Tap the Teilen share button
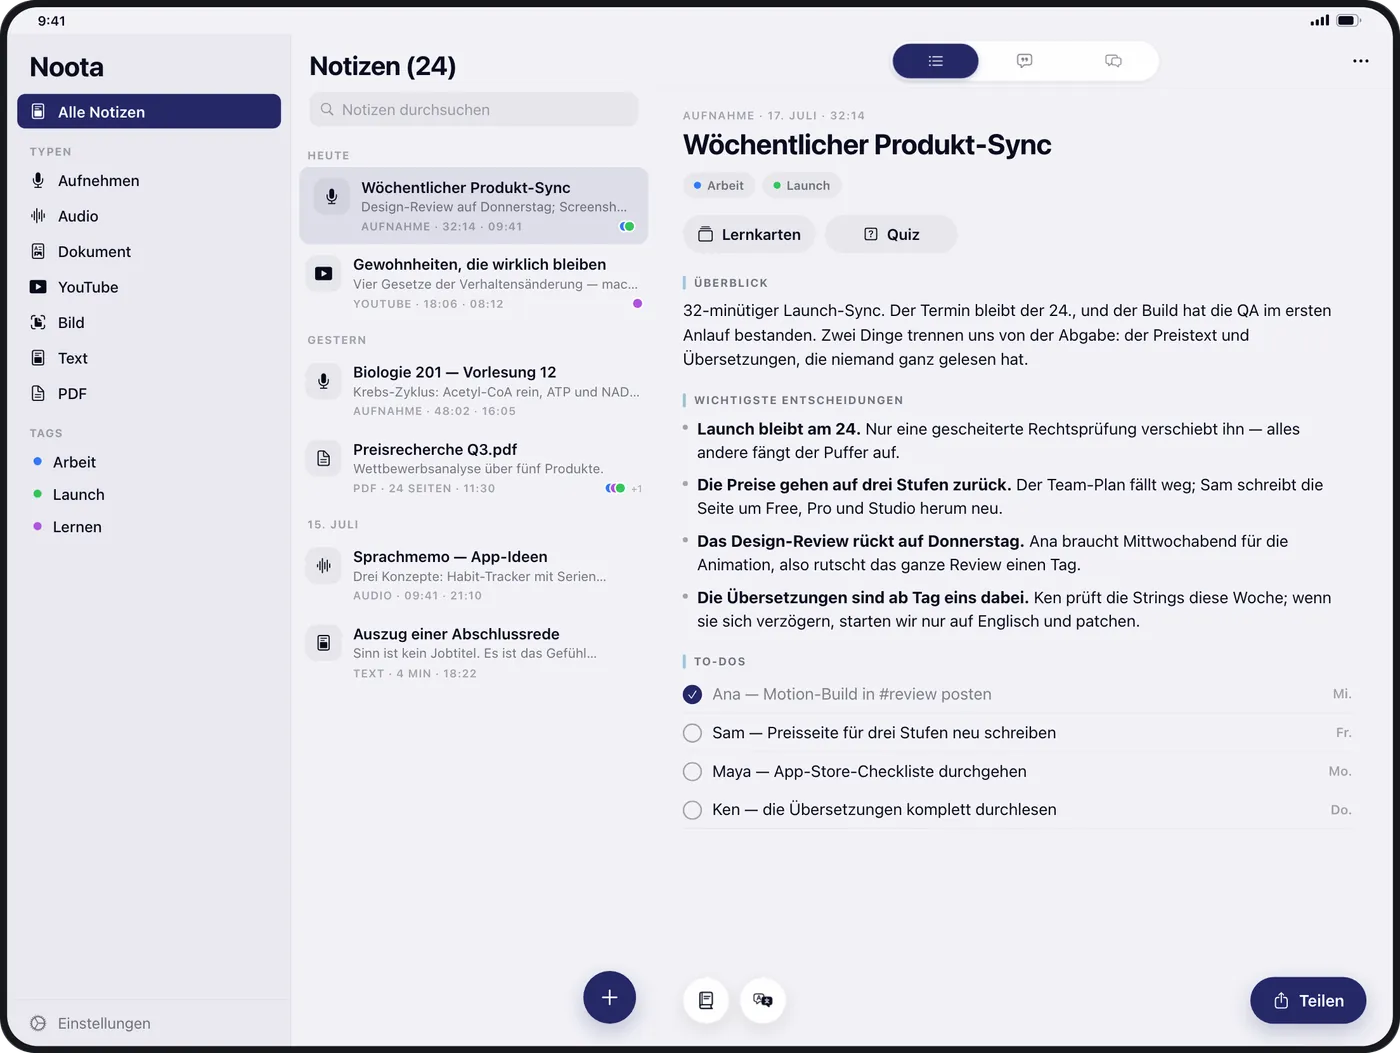This screenshot has width=1400, height=1053. (1308, 1000)
